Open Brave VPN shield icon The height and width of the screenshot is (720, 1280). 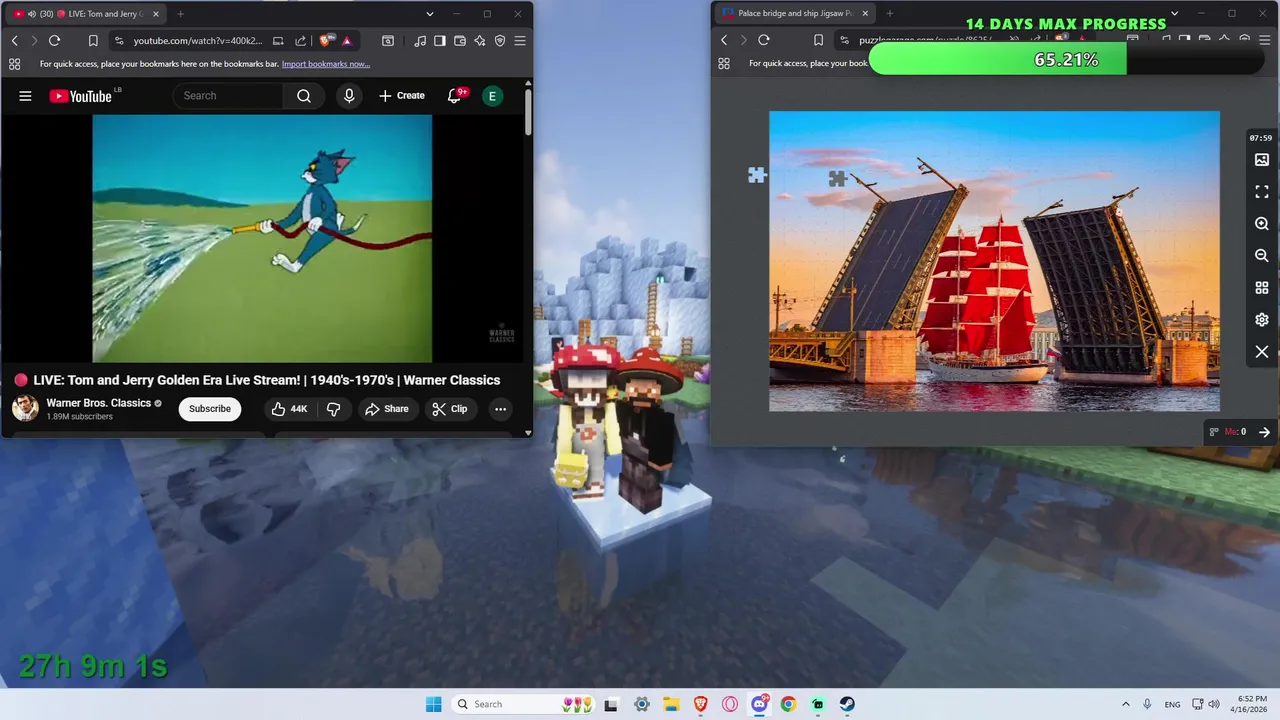coord(500,41)
